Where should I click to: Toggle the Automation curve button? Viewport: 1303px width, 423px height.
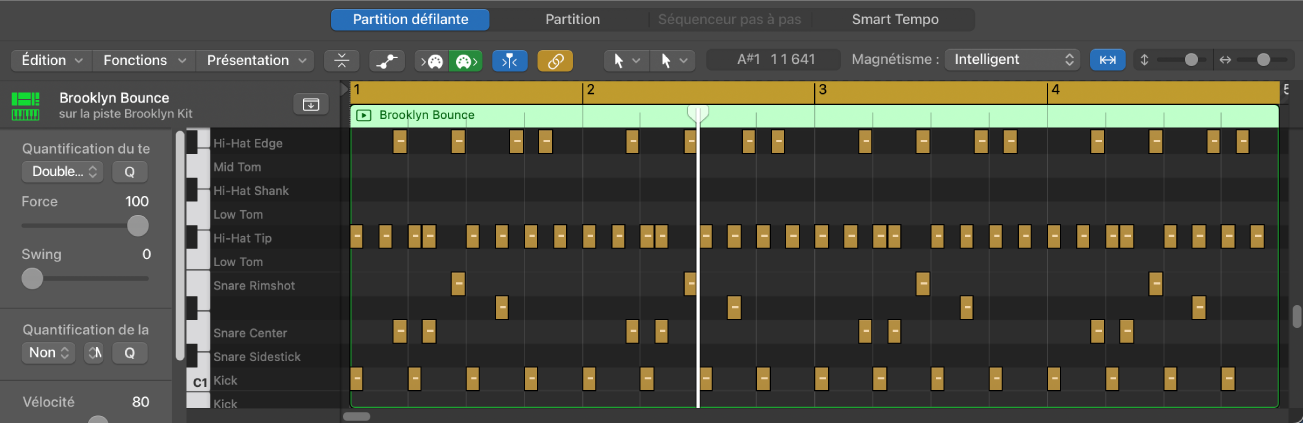click(x=386, y=60)
